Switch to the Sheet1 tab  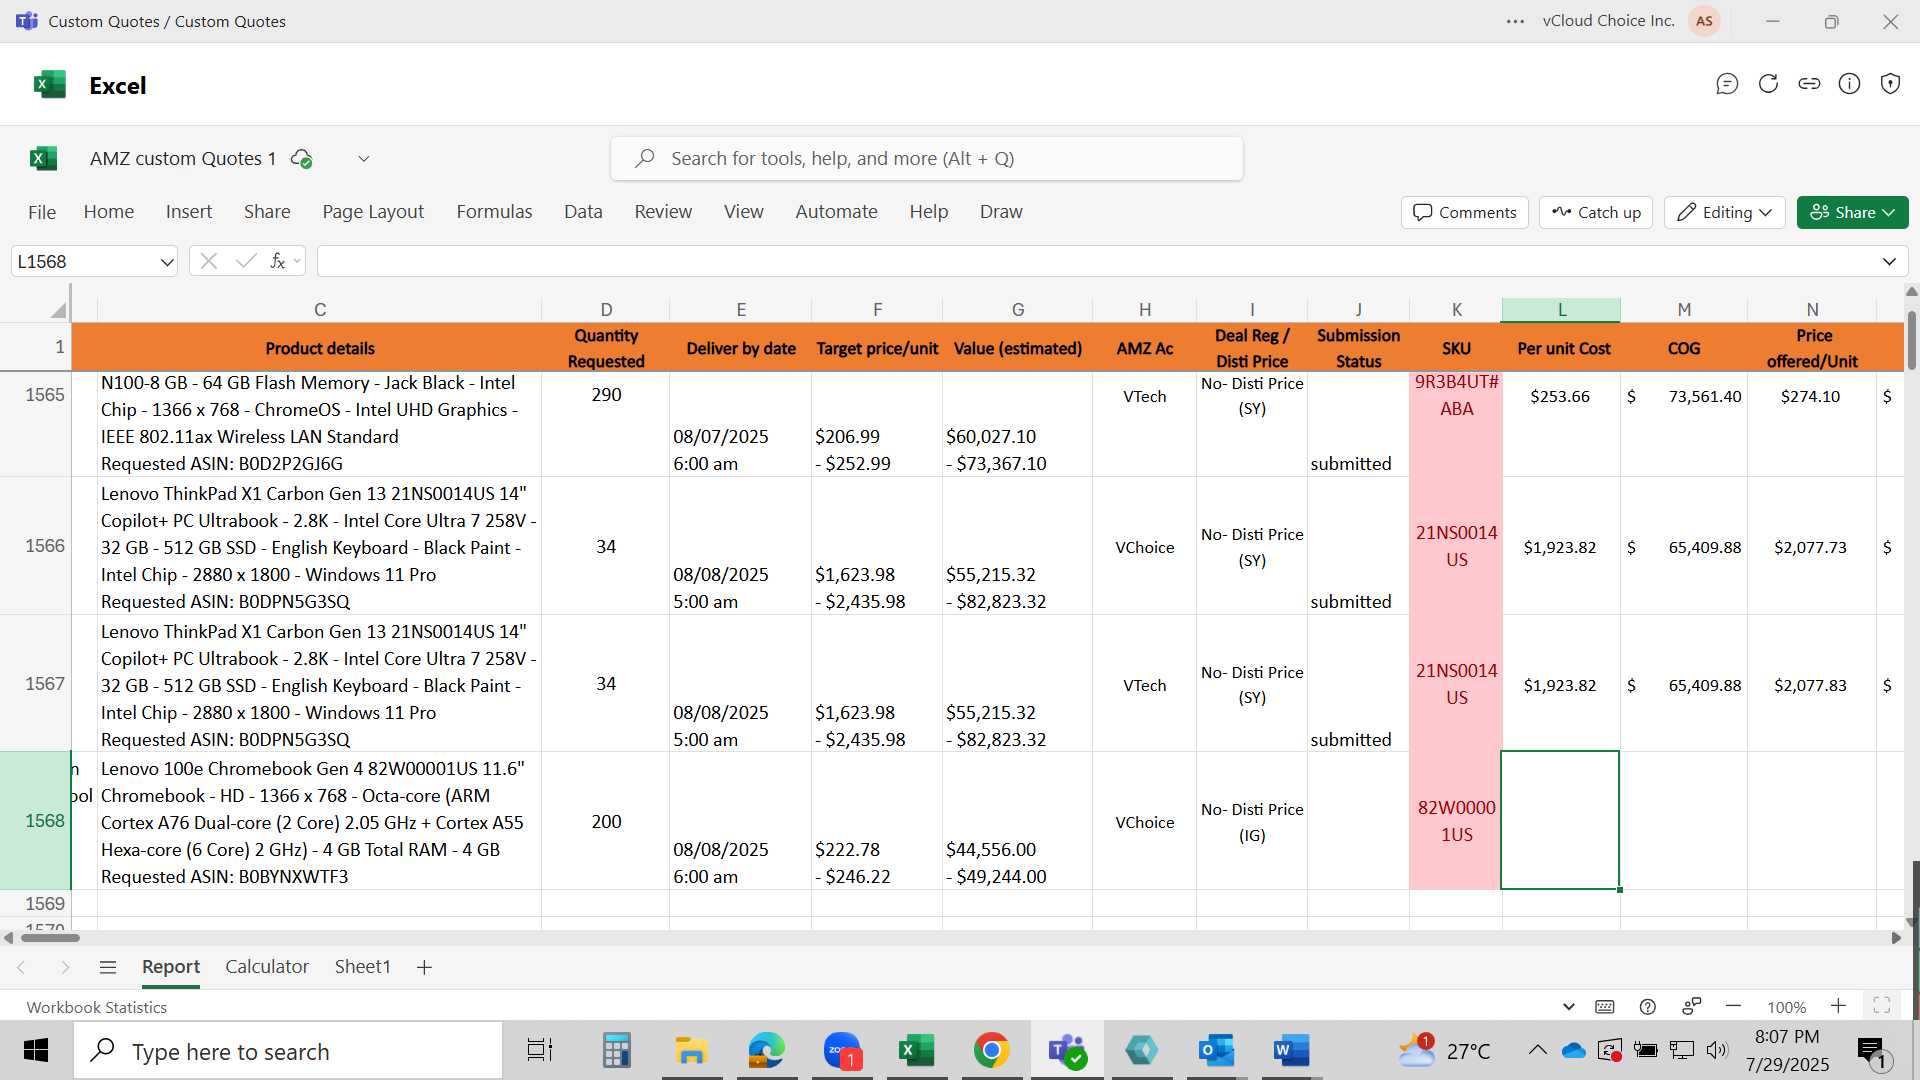click(362, 967)
